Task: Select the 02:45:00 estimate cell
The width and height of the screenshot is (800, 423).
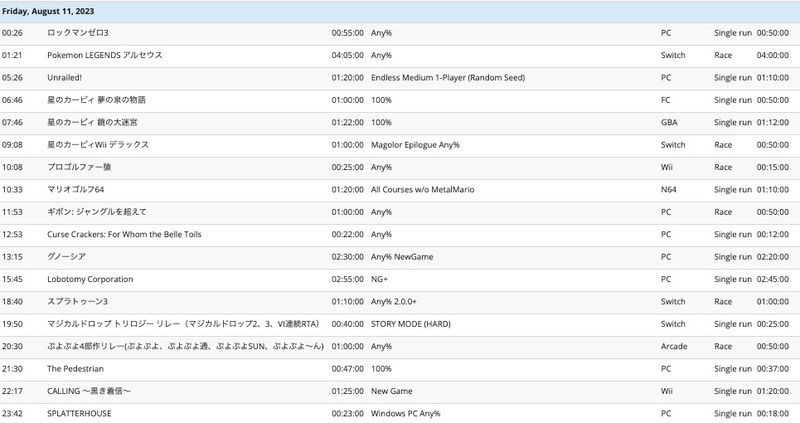Action: (772, 279)
